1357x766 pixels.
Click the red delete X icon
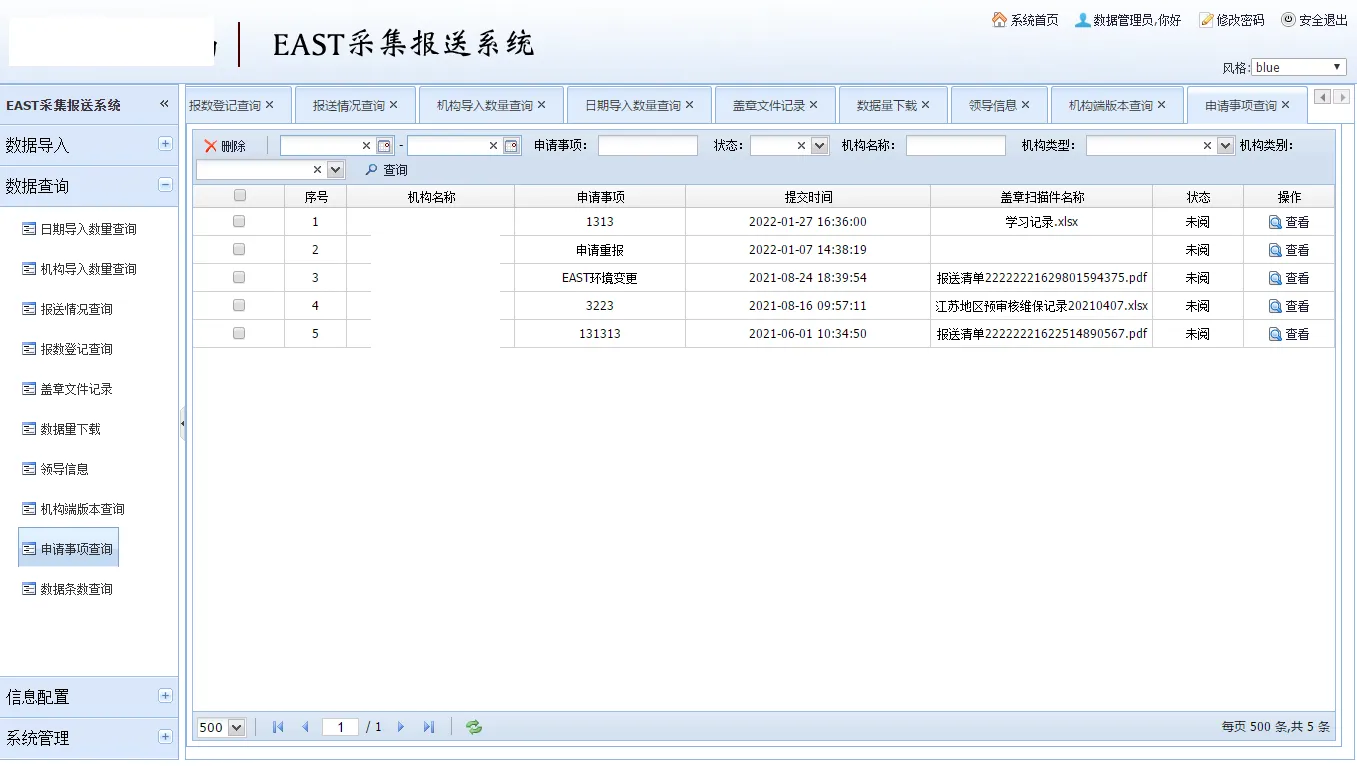click(x=211, y=146)
